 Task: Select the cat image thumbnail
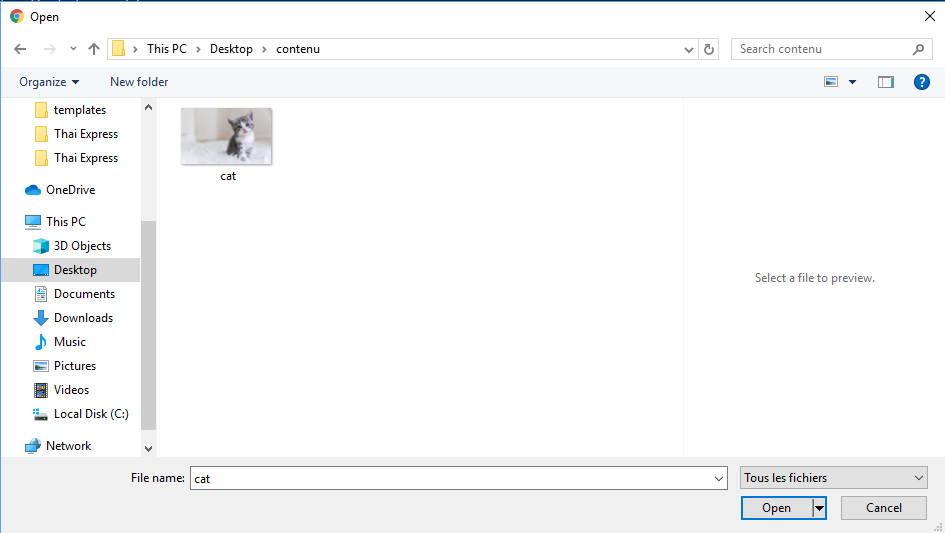click(x=227, y=137)
